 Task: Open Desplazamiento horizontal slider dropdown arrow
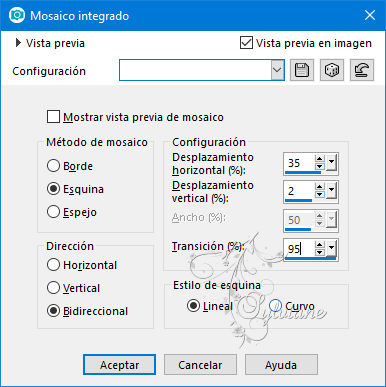tap(331, 163)
